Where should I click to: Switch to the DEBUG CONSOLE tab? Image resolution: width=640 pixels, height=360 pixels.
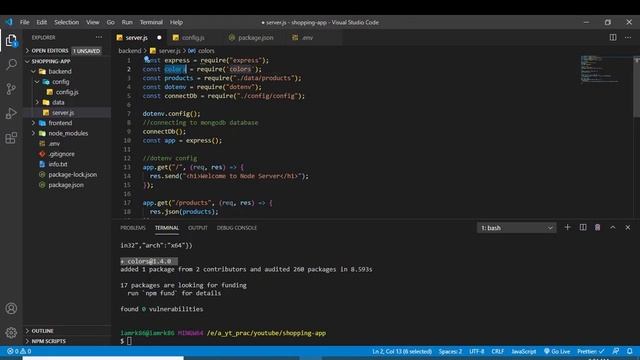(x=237, y=228)
